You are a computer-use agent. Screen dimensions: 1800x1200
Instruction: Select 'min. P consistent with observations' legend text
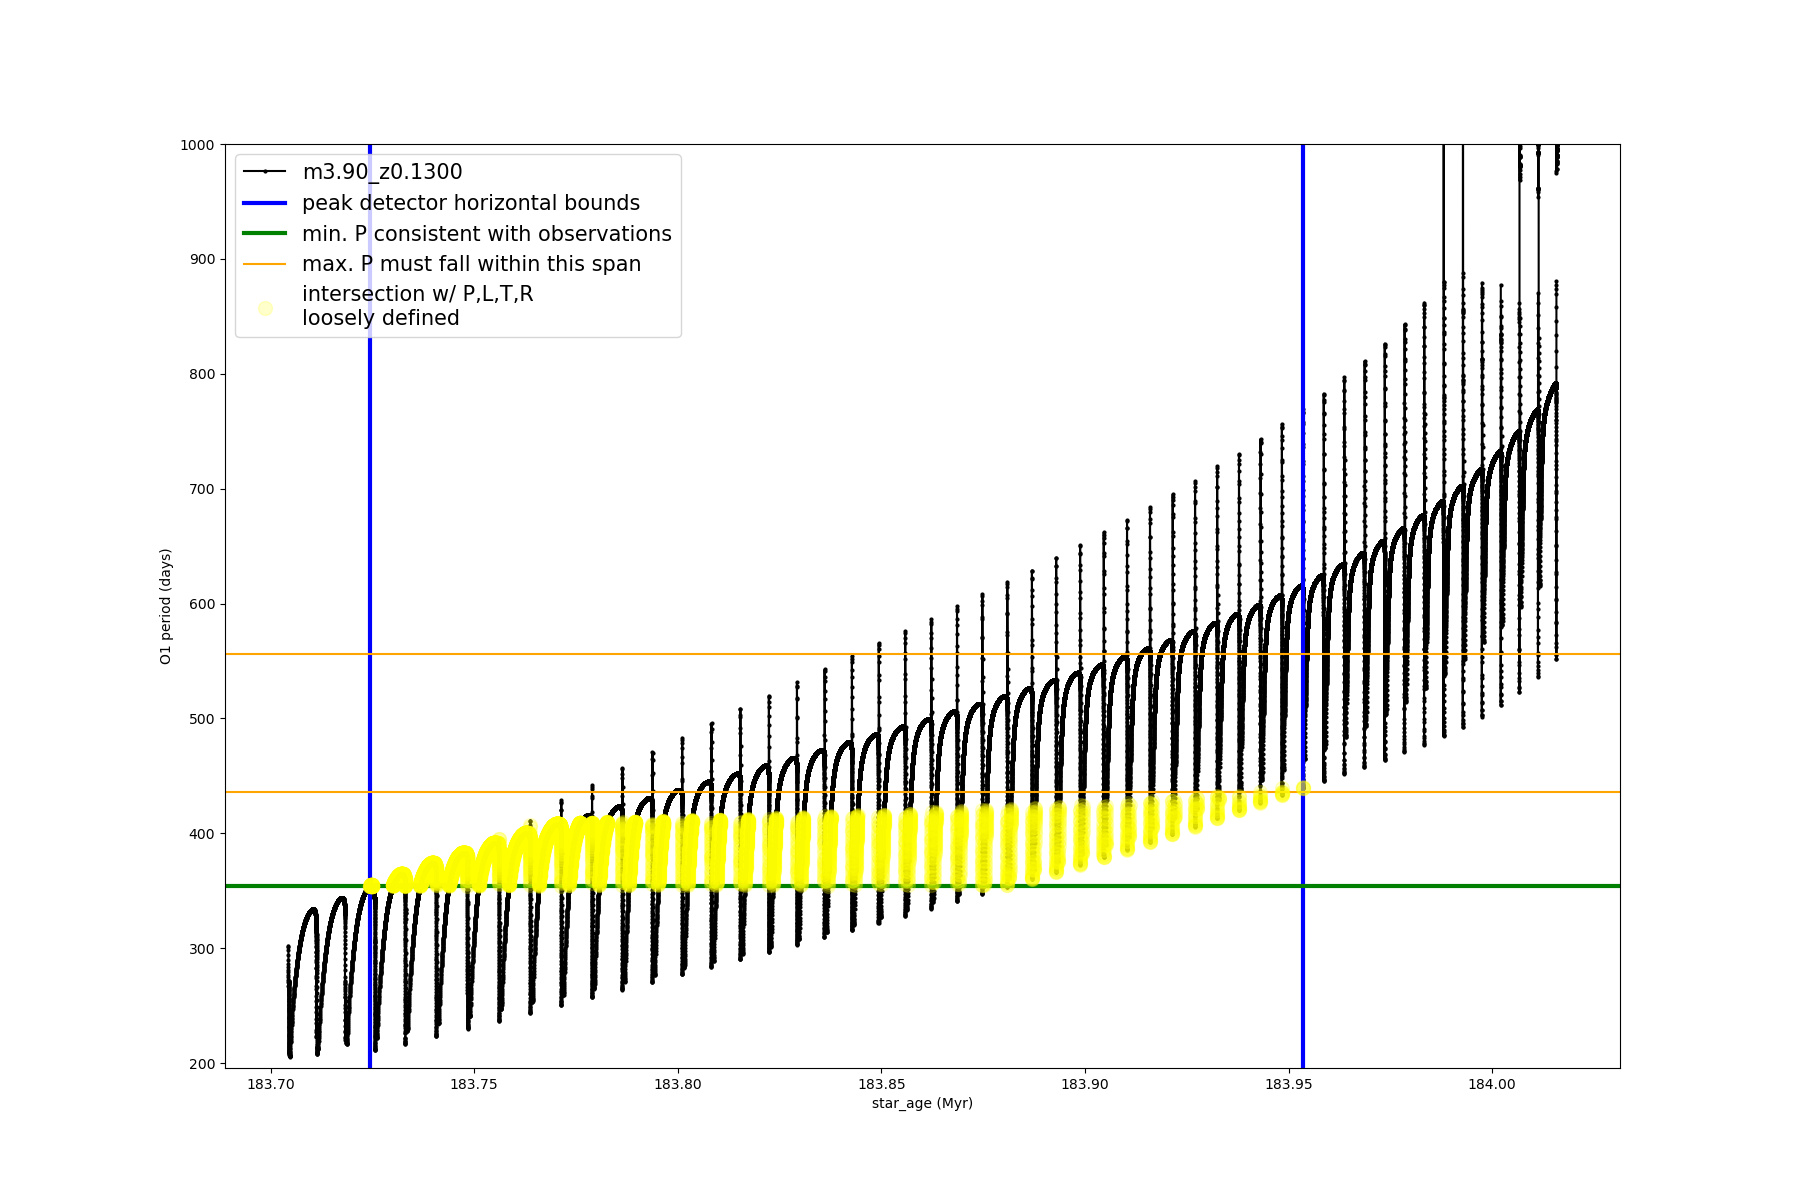[x=486, y=234]
